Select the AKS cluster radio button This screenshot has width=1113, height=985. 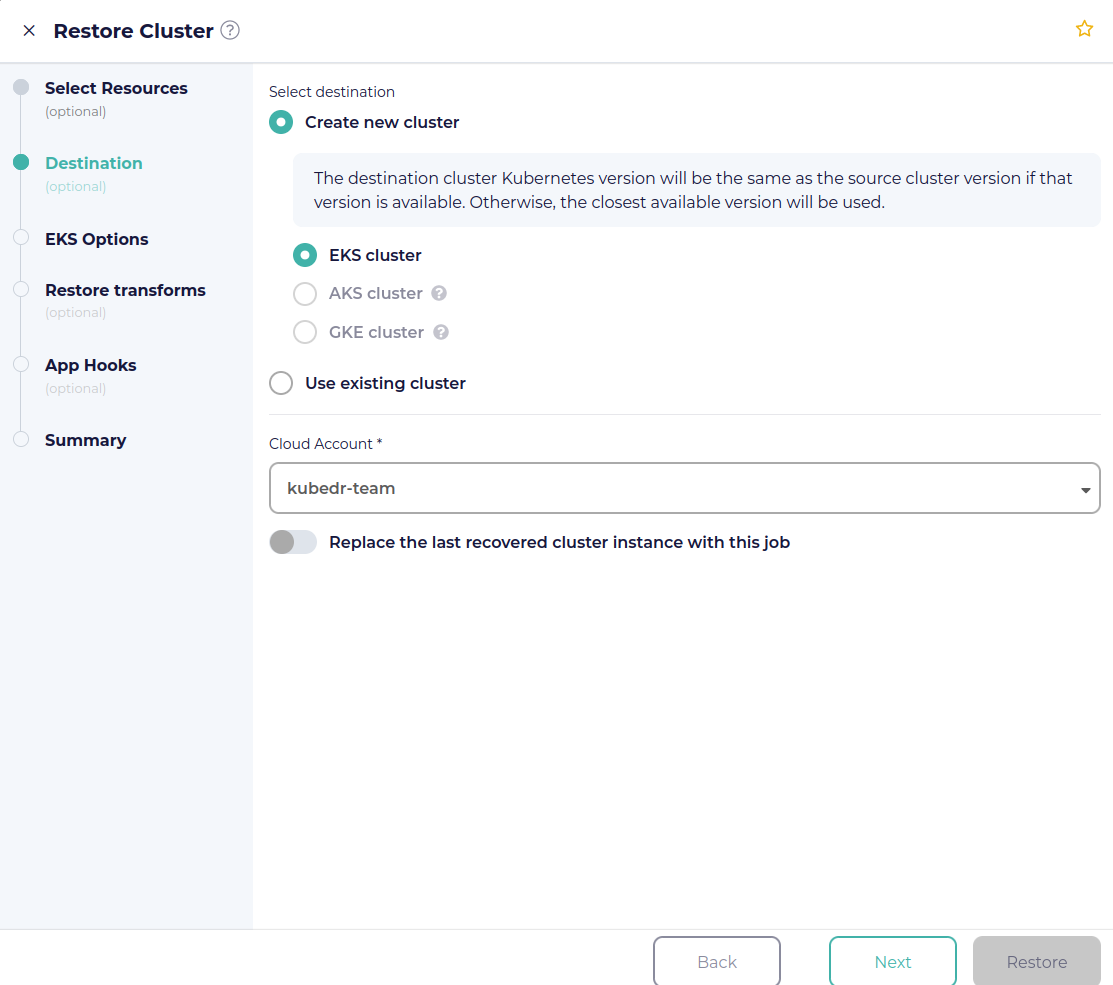304,293
